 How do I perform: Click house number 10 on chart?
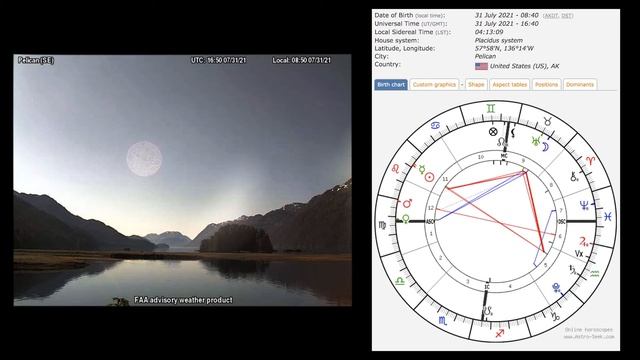point(481,157)
